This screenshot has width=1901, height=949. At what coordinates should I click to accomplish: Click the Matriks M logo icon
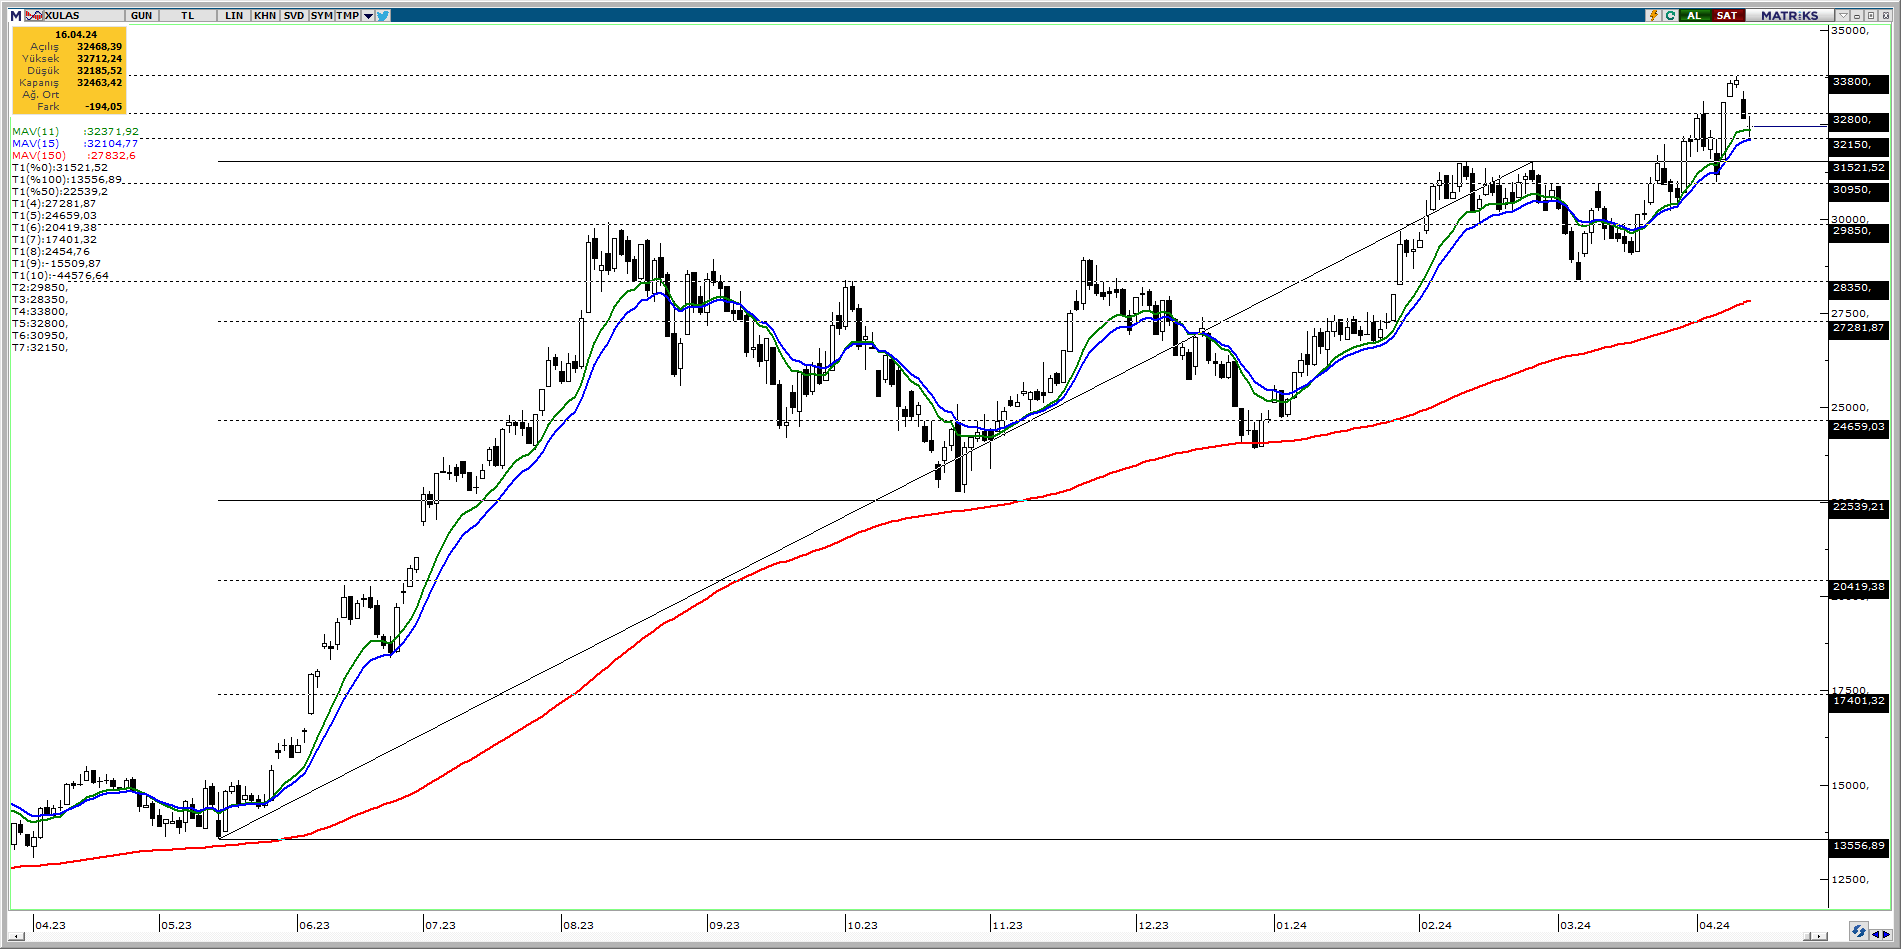click(x=15, y=15)
